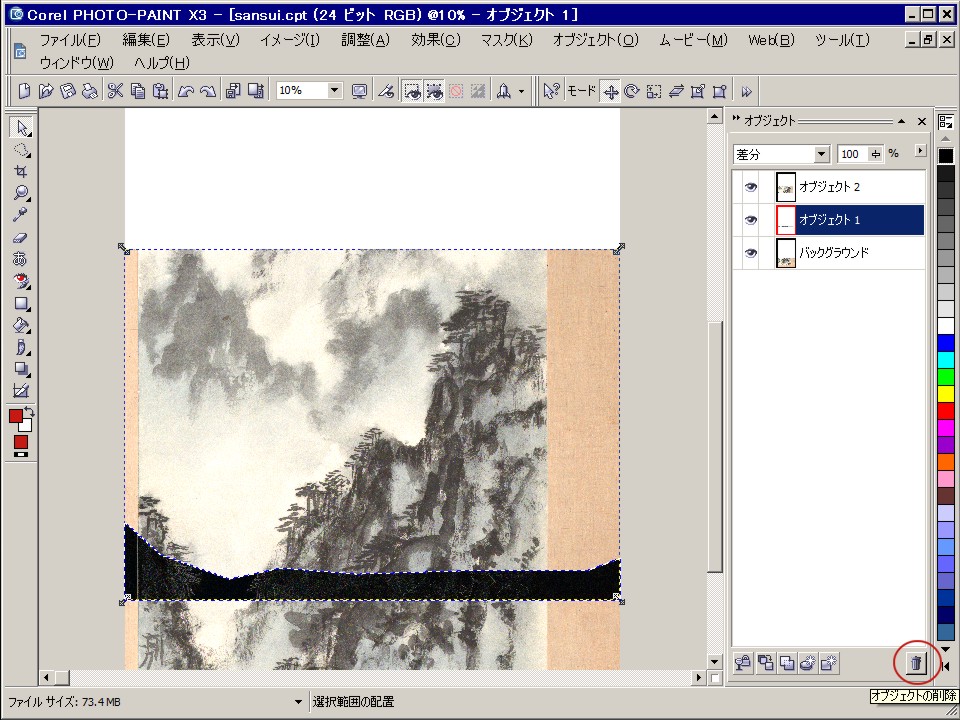Select the バックグラウンド row
960x720 pixels.
click(x=828, y=253)
